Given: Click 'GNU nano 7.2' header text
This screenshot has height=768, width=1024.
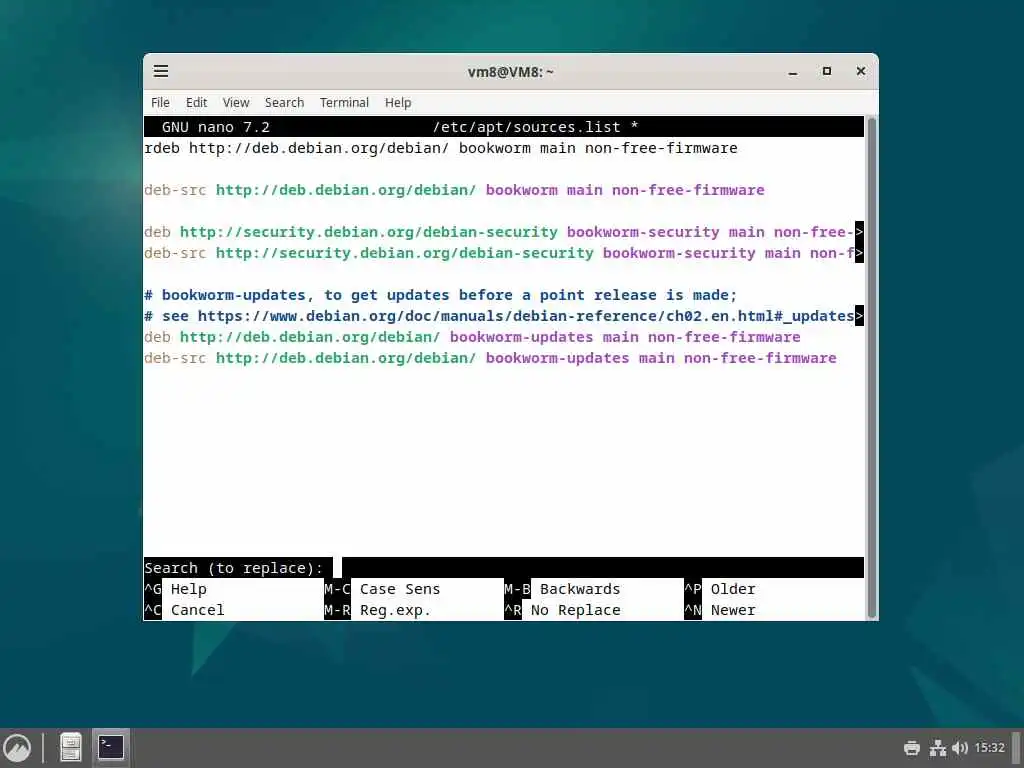Looking at the screenshot, I should (x=216, y=127).
